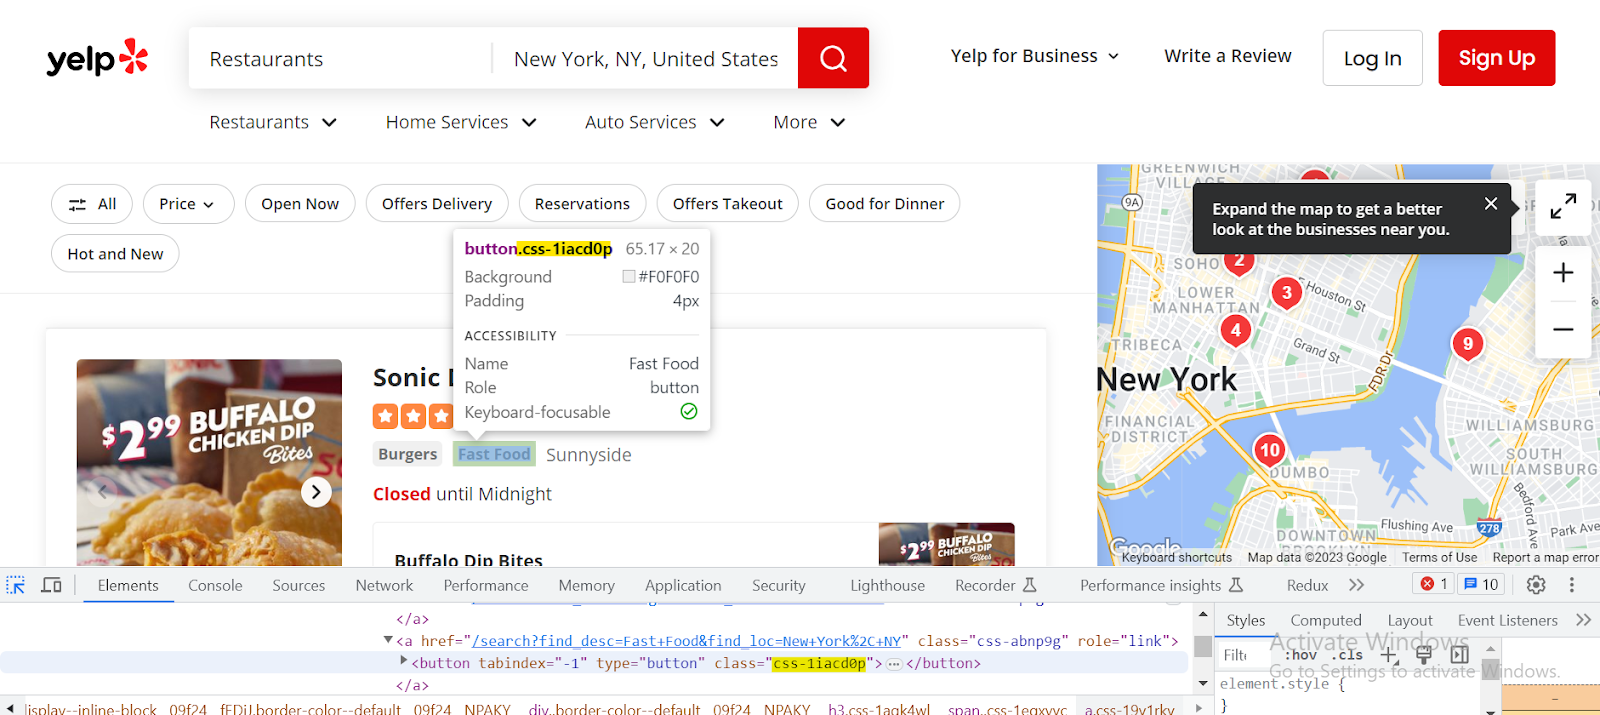Image resolution: width=1600 pixels, height=715 pixels.
Task: Open the Terms of Use map link
Action: [1439, 557]
